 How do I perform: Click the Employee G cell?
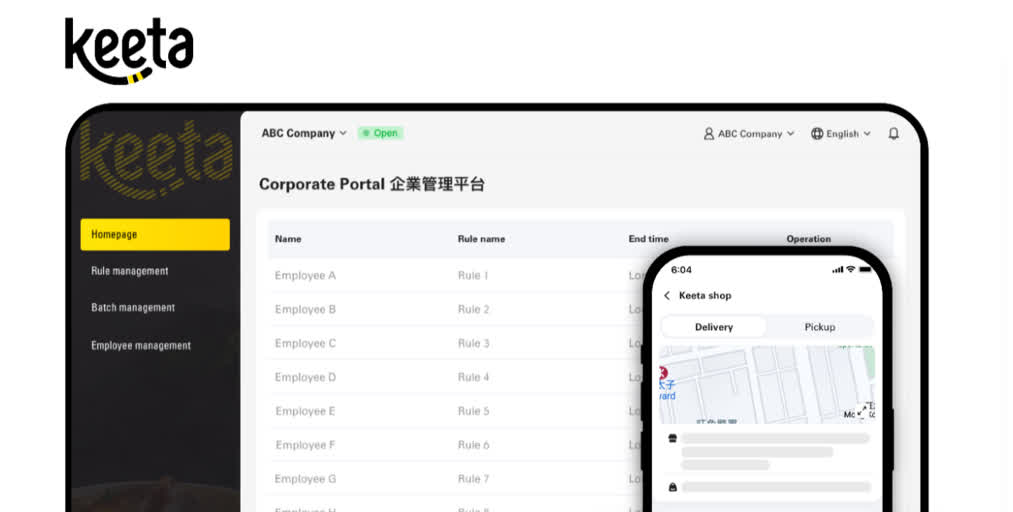coord(306,479)
